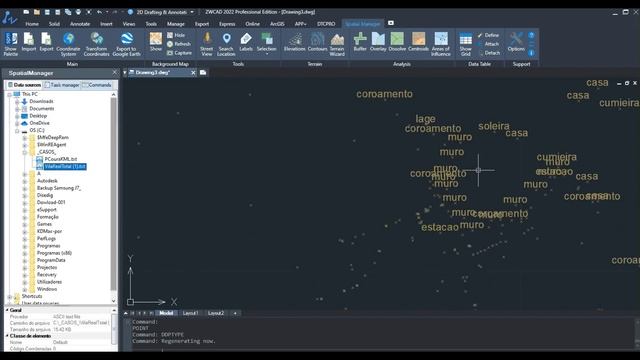Viewport: 640px width, 360px height.
Task: Open Coordinate System settings
Action: 68,44
